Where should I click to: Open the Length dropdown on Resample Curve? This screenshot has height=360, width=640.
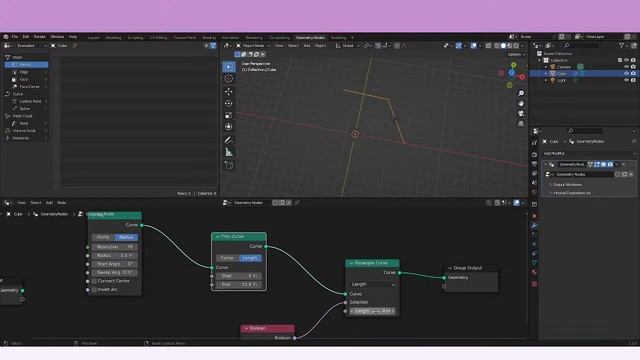[x=372, y=284]
